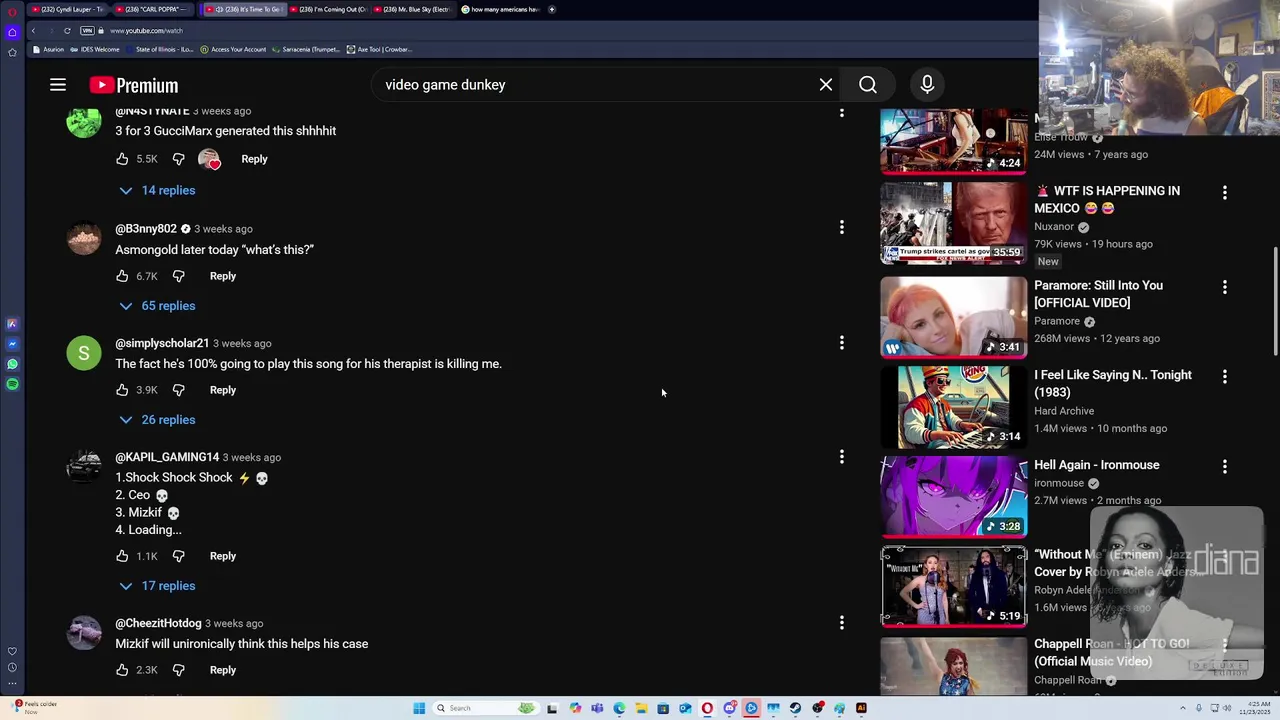Open options menu for the @B3nny802 comment

[842, 228]
